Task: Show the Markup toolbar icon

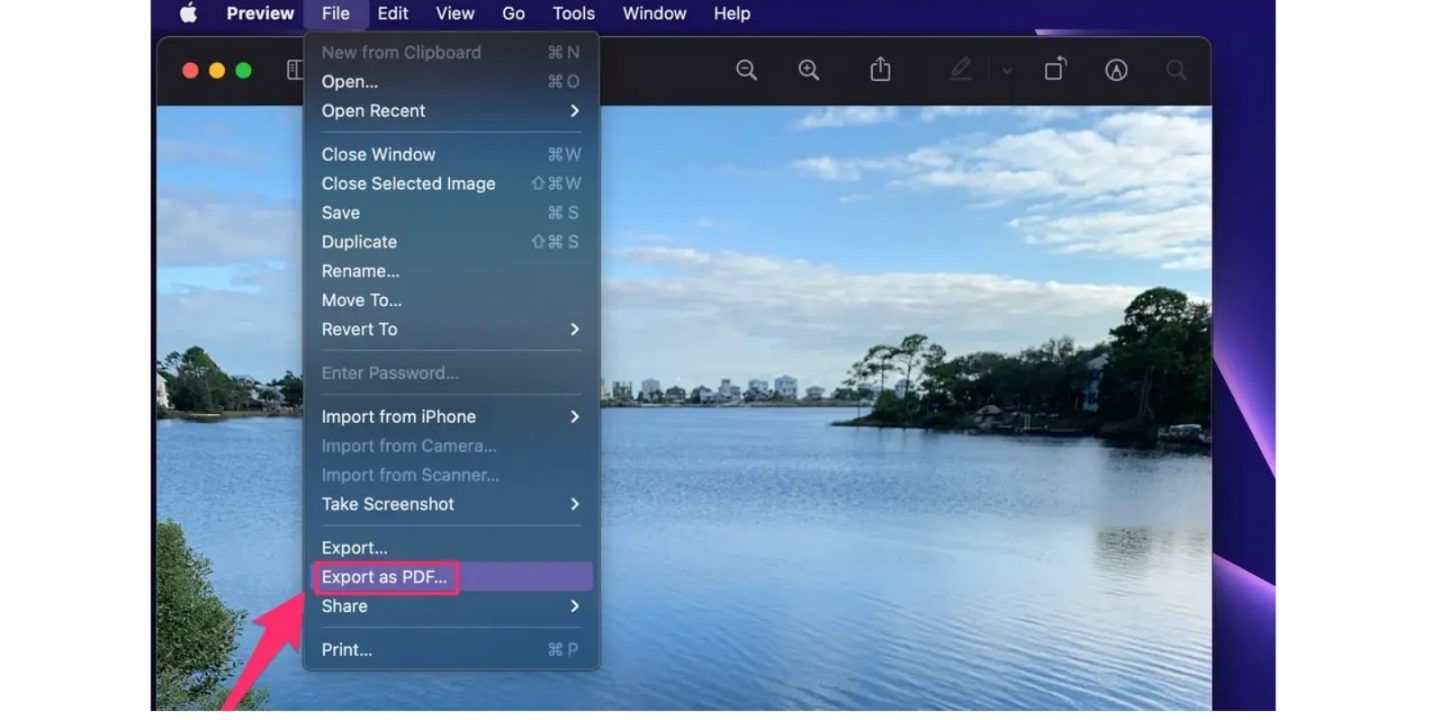Action: click(1116, 70)
